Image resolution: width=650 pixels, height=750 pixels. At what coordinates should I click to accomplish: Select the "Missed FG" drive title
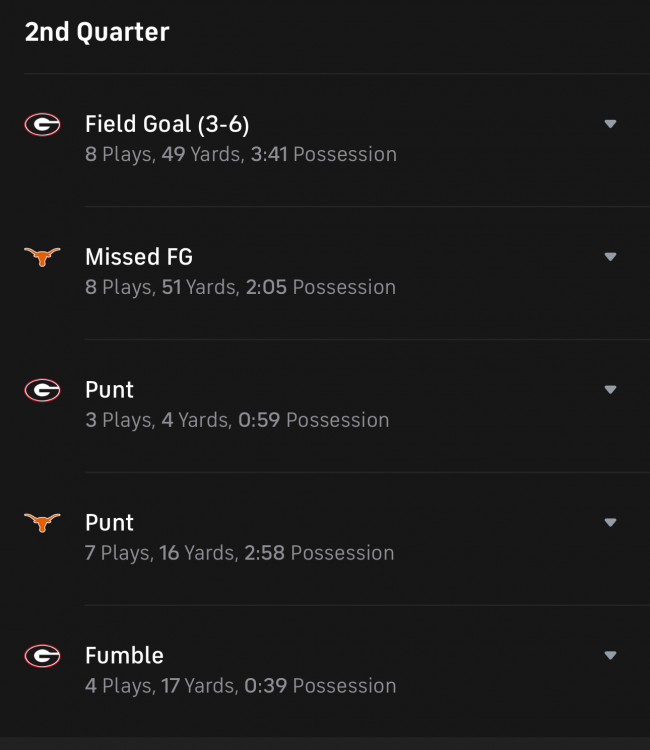139,257
